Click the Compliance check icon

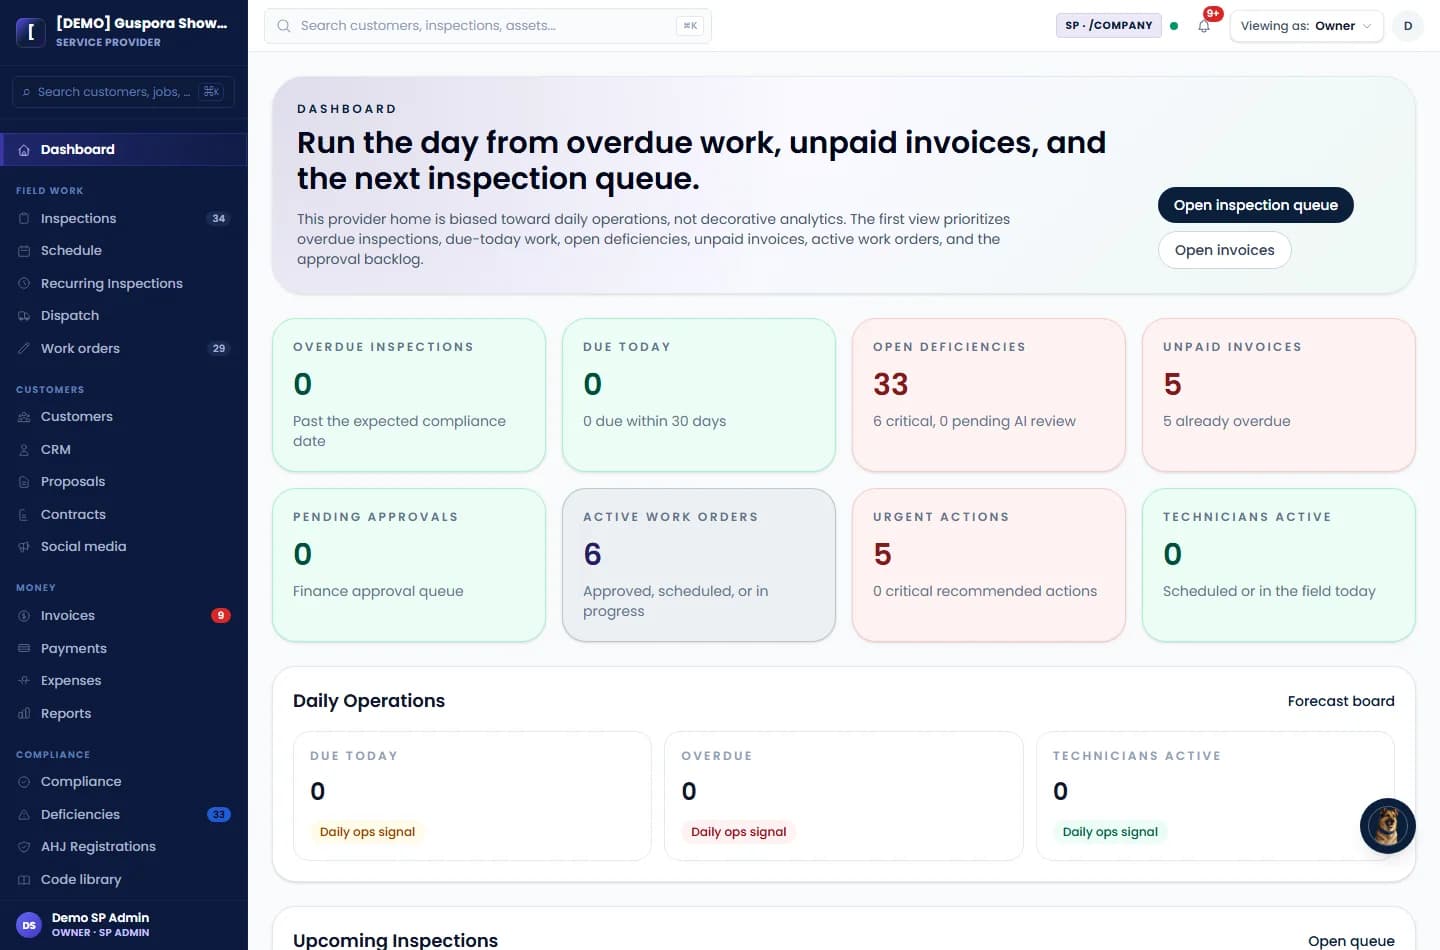click(x=24, y=782)
